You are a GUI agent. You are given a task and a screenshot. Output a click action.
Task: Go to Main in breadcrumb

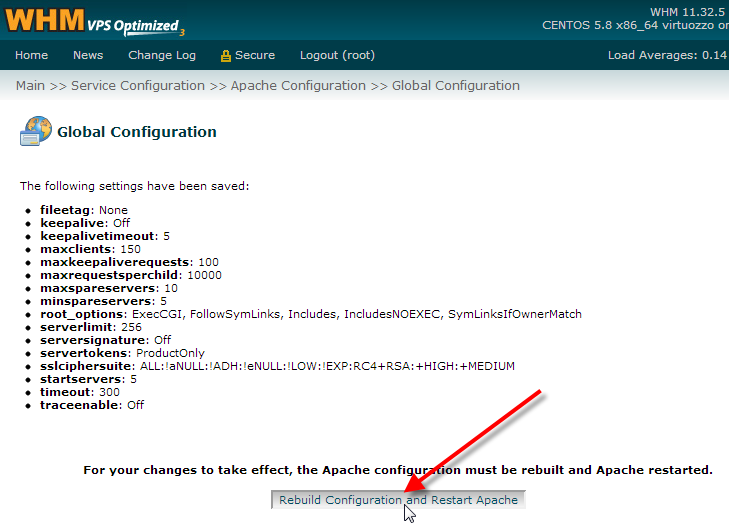pos(30,86)
